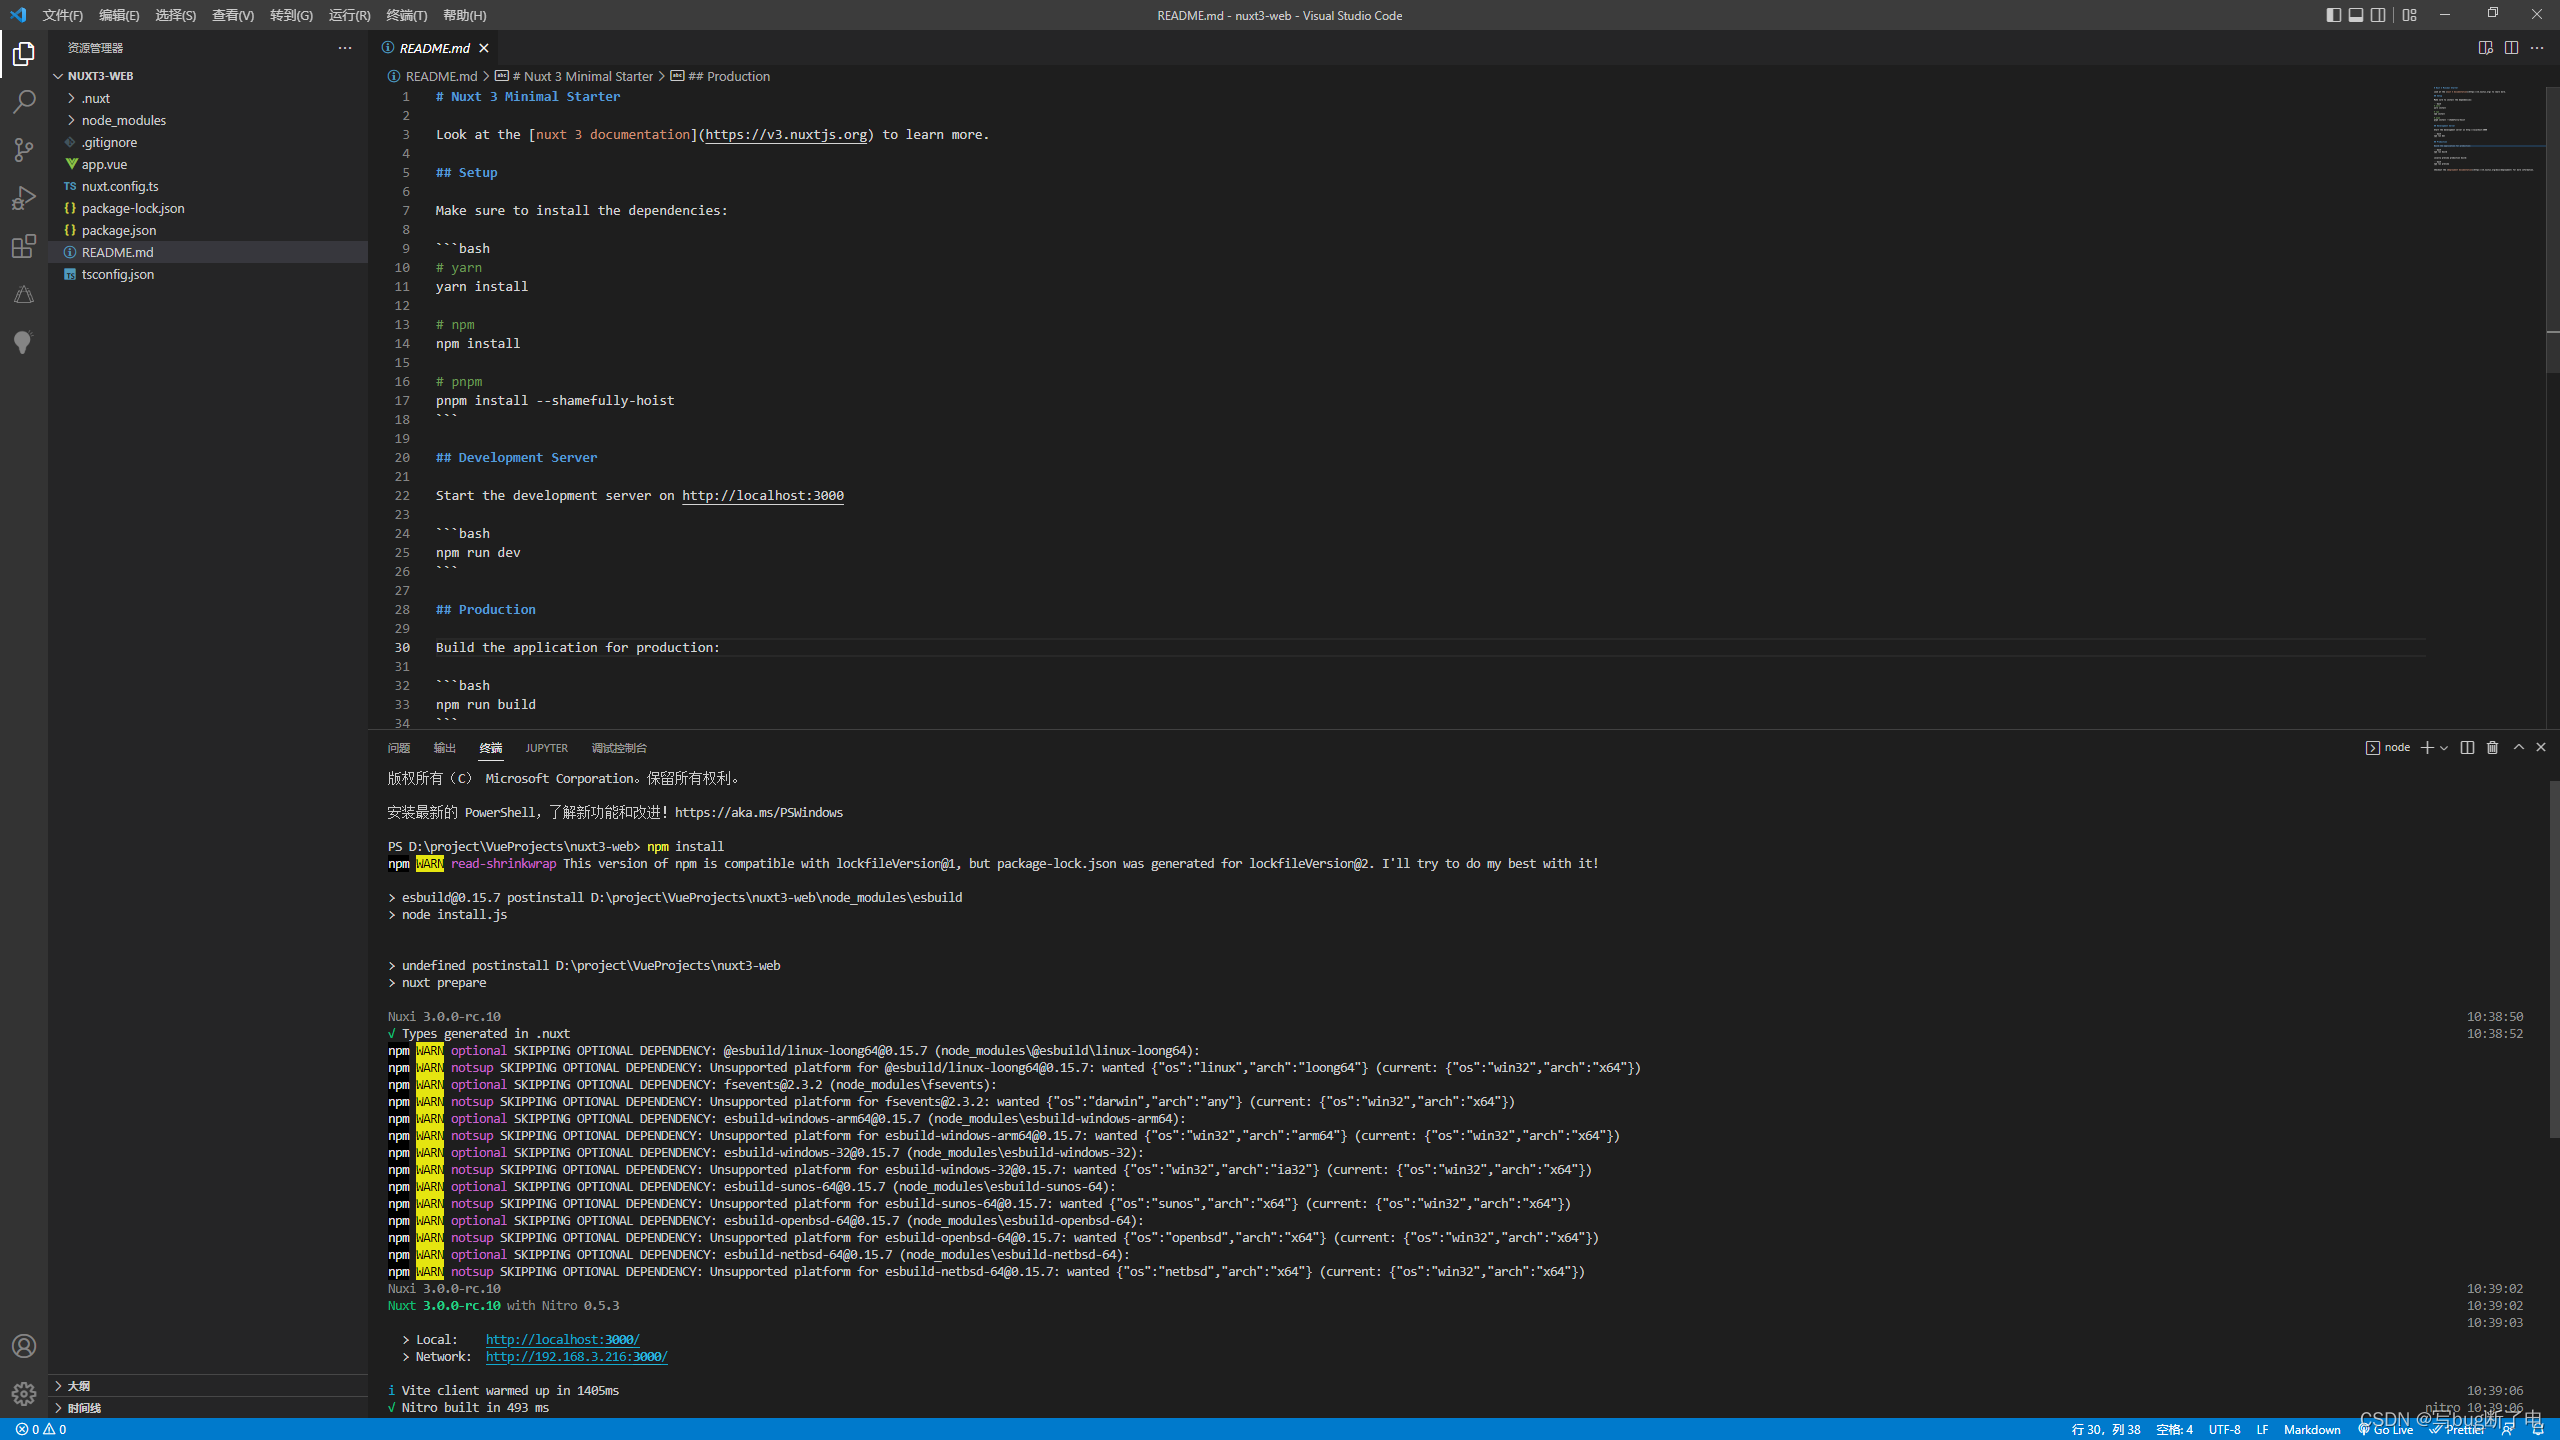Open network link http://192.168.3.216:3000/
Screen dimensions: 2560x1440
576,1357
